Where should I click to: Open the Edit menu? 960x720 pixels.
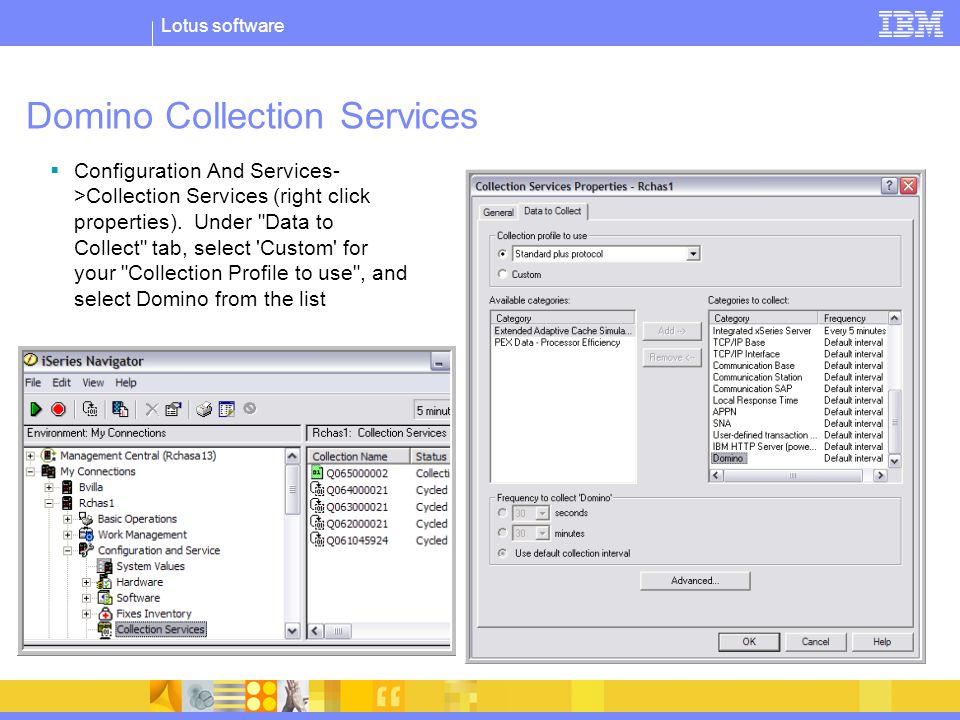(61, 383)
